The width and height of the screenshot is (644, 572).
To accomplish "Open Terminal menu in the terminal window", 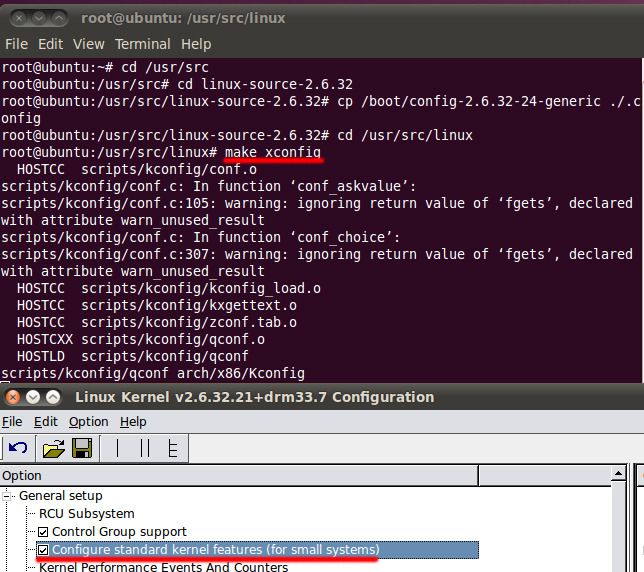I will (143, 44).
